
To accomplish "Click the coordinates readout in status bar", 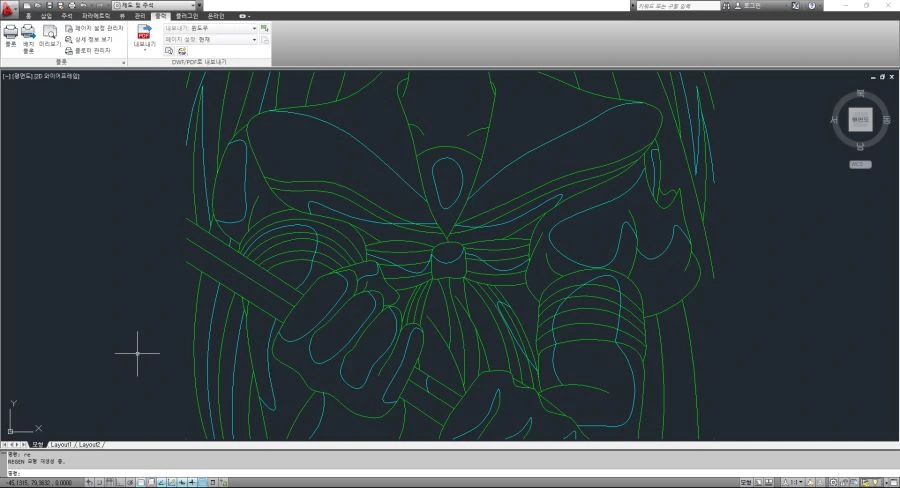I will pyautogui.click(x=40, y=483).
